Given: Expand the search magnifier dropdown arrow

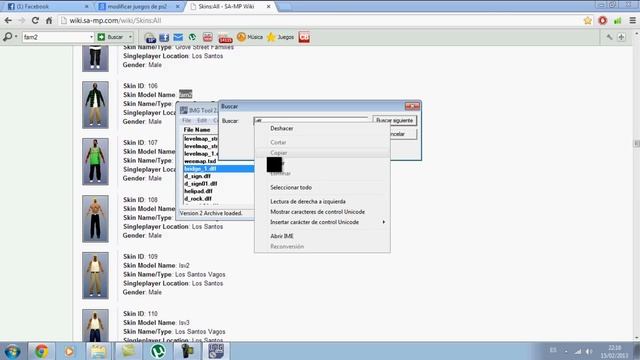Looking at the screenshot, I should [16, 37].
